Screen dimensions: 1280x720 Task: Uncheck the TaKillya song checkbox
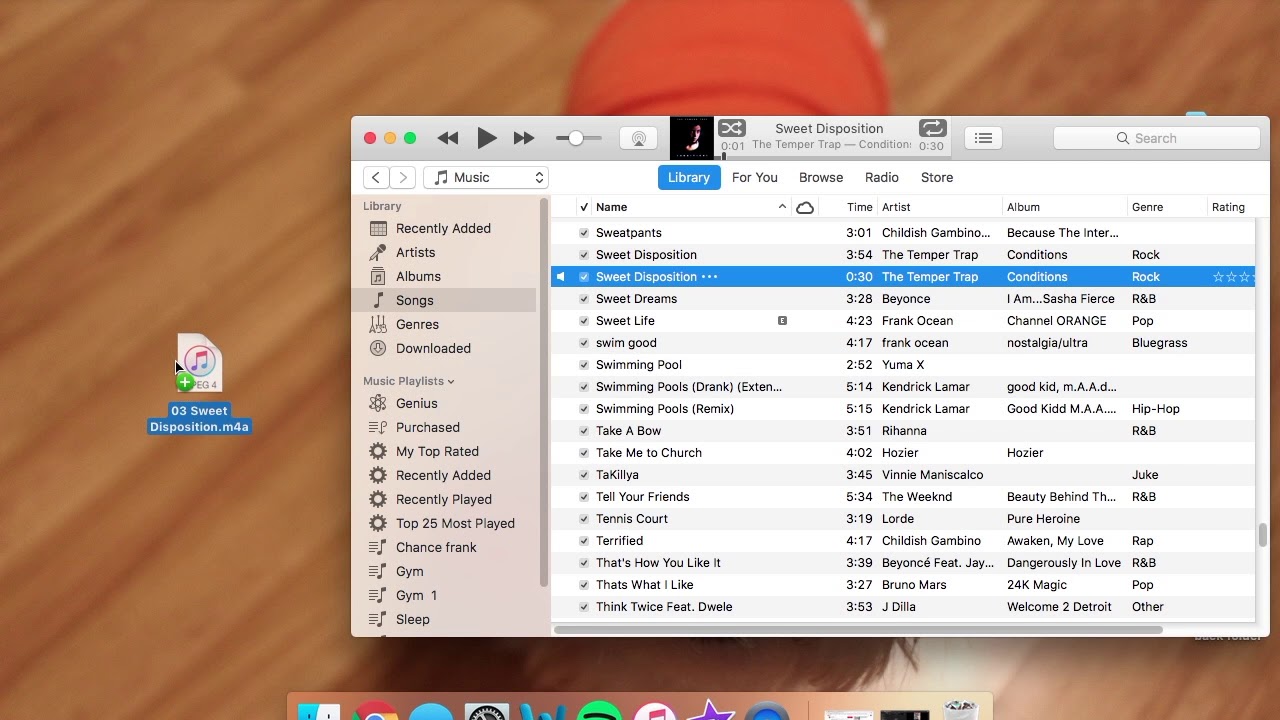584,475
